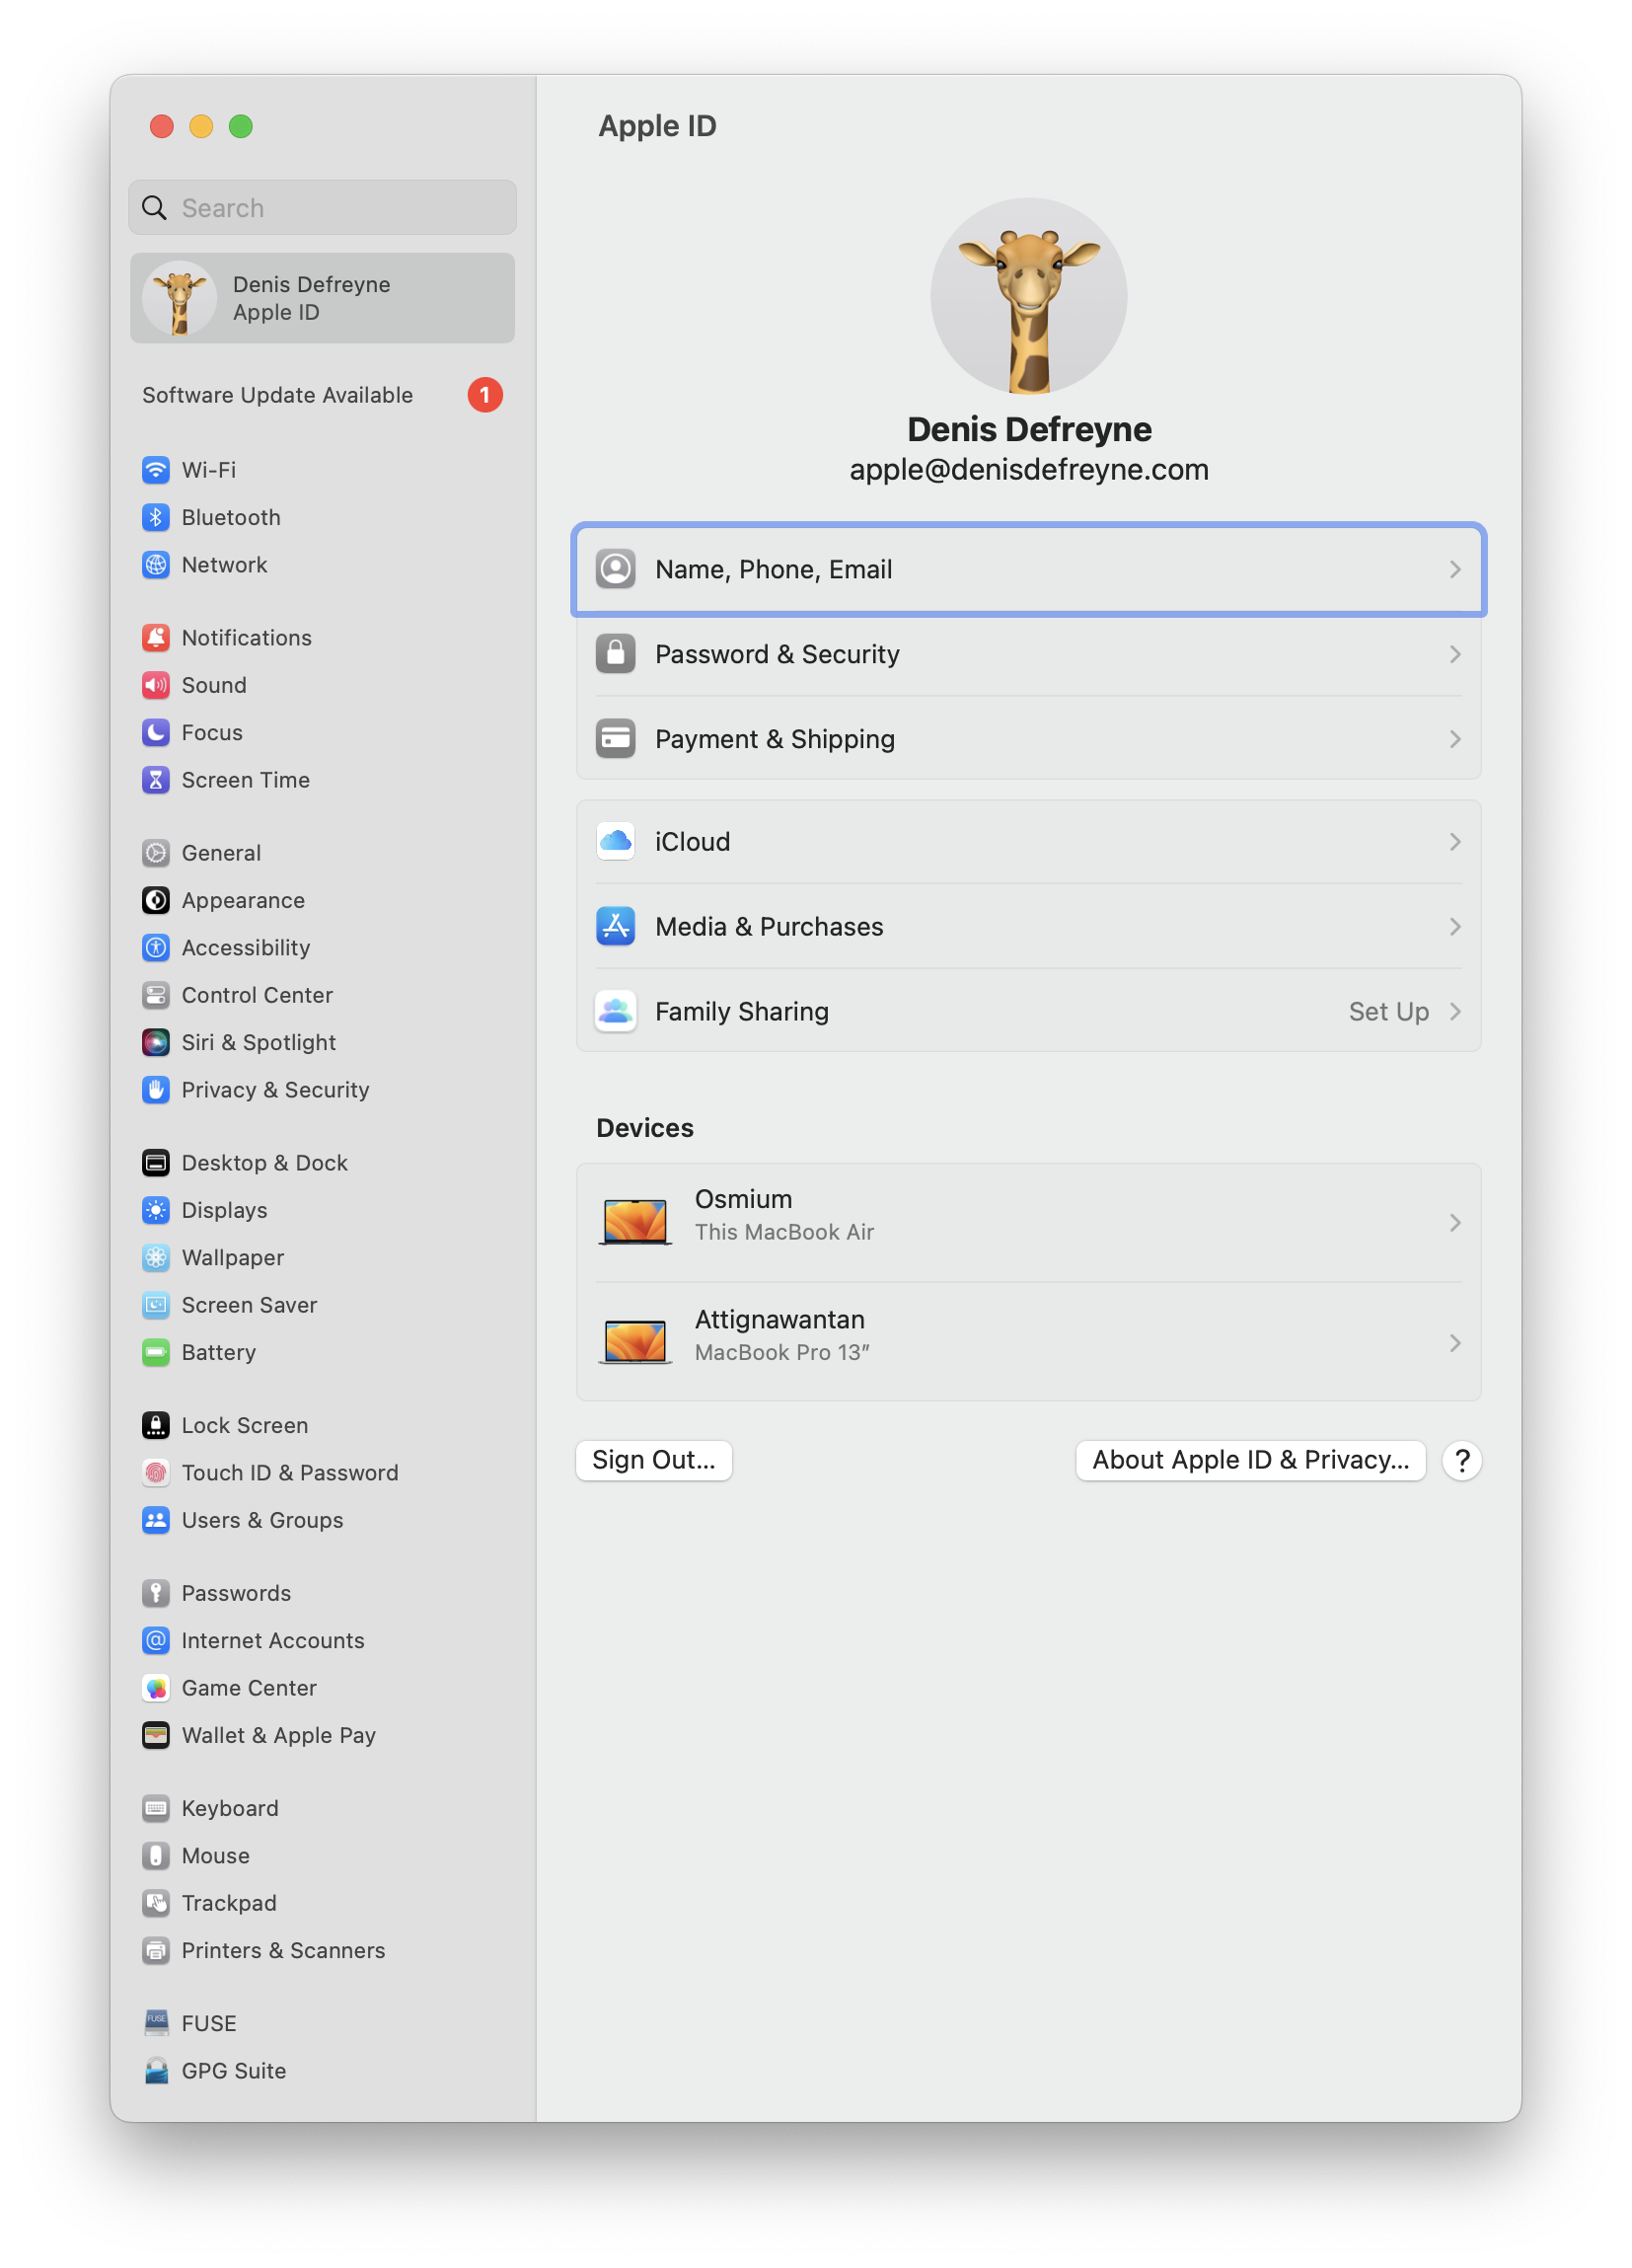Viewport: 1632px width, 2268px height.
Task: Expand Name, Phone, Email chevron
Action: [x=1455, y=570]
